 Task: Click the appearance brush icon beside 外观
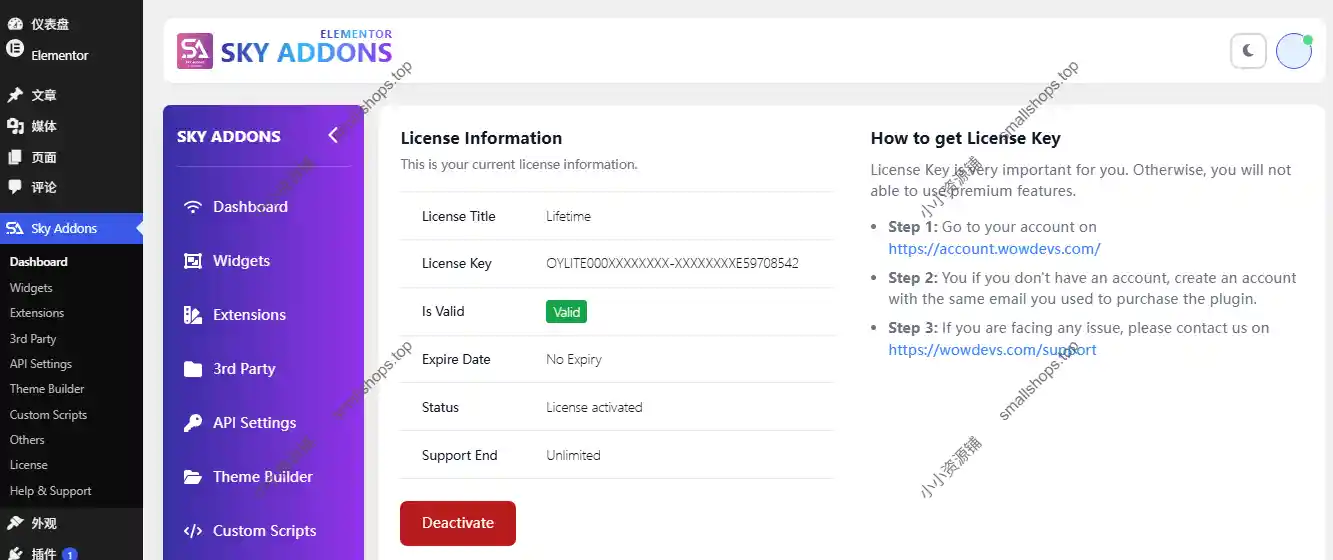coord(15,523)
